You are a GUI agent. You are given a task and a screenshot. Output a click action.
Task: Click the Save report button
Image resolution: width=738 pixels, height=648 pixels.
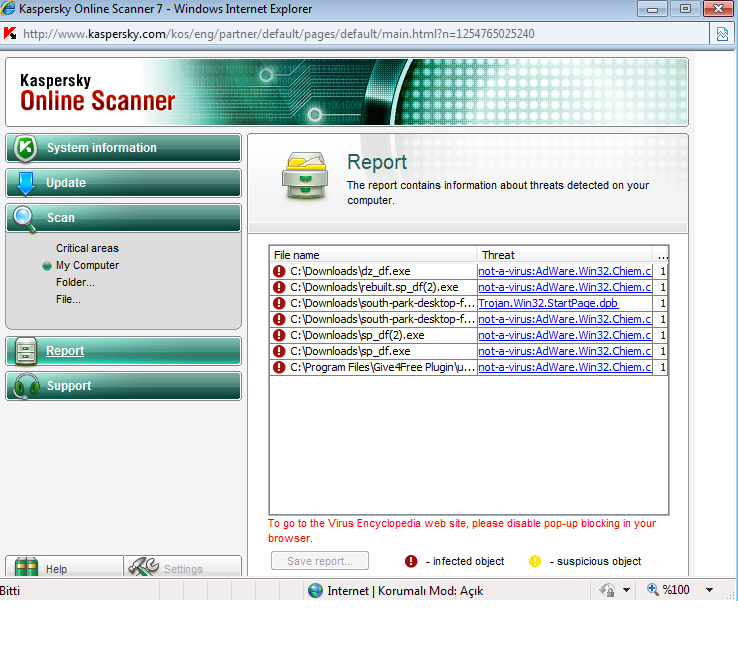click(319, 561)
